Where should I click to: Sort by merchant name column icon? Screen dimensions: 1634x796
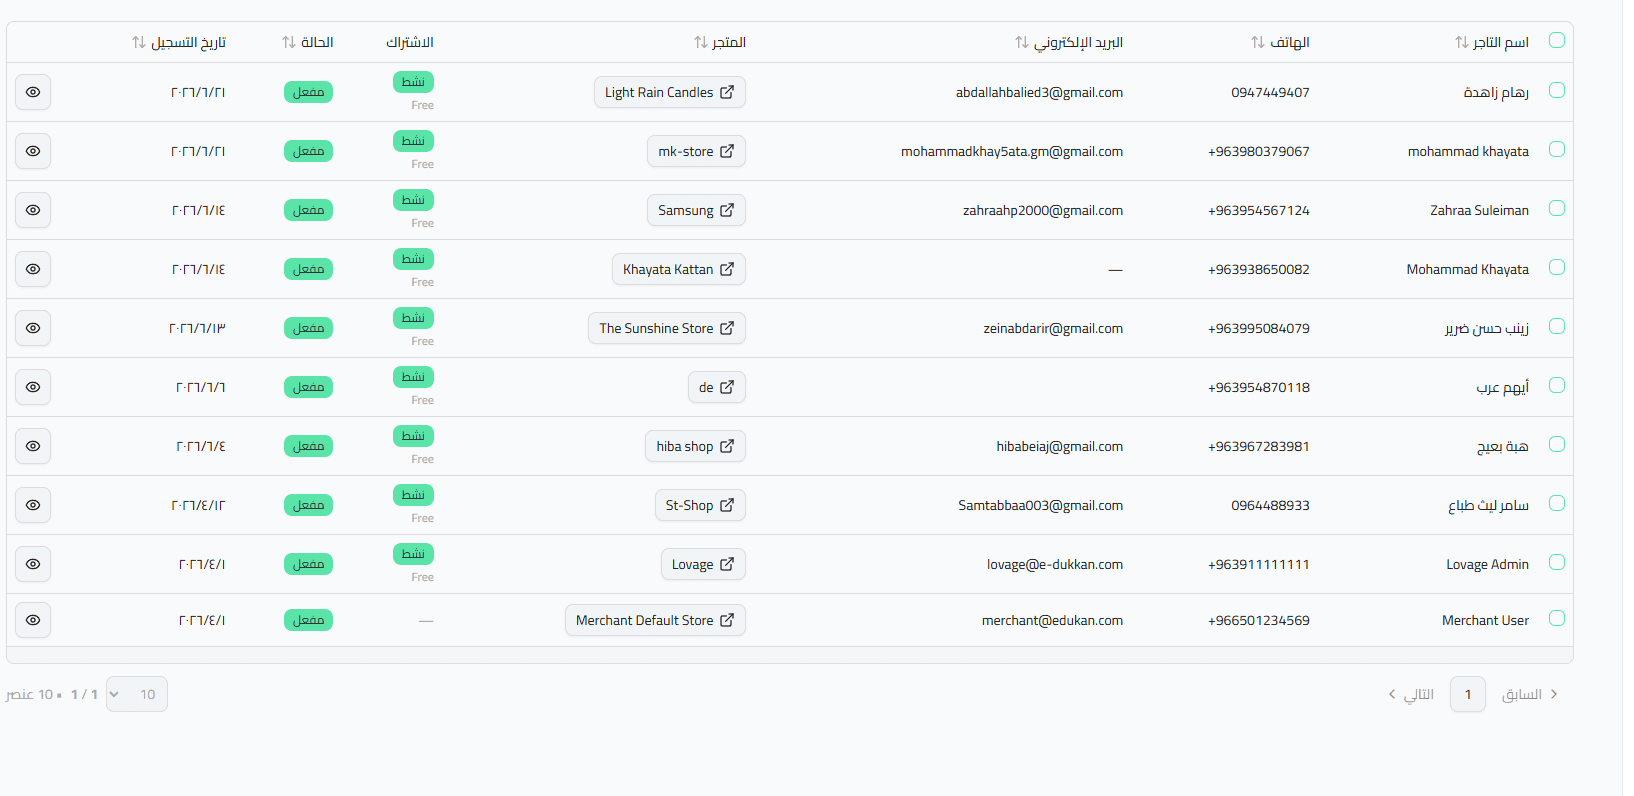[1461, 42]
